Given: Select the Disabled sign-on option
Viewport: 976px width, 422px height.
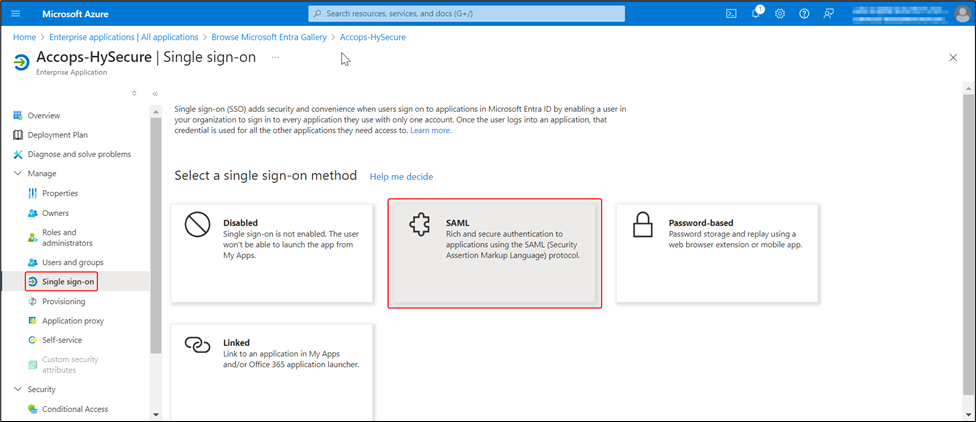Looking at the screenshot, I should [272, 253].
